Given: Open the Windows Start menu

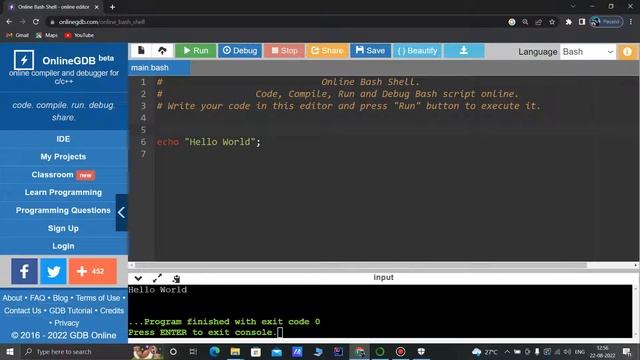Looking at the screenshot, I should [10, 351].
